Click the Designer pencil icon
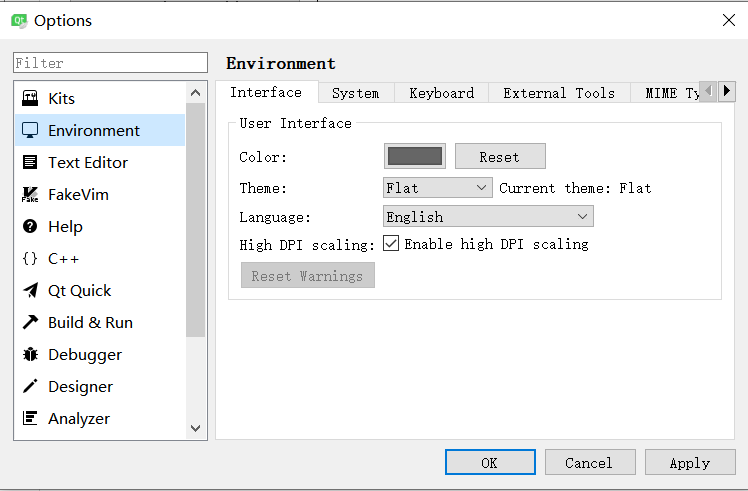The height and width of the screenshot is (491, 748). tap(30, 386)
